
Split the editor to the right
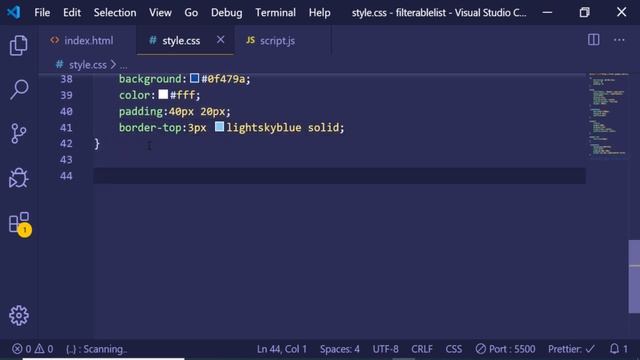593,40
